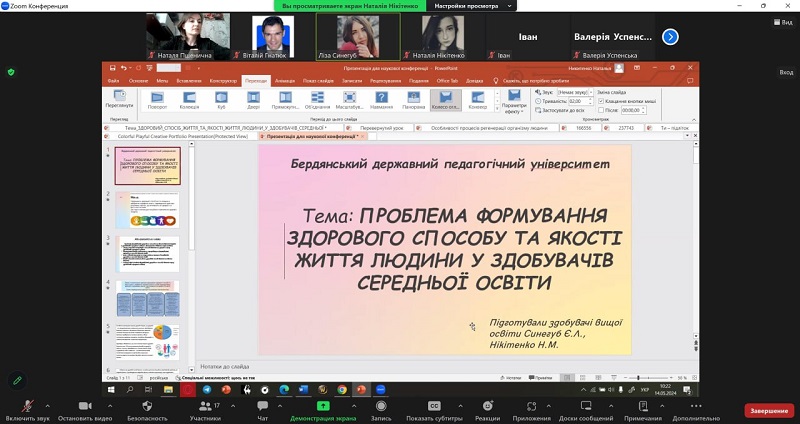Expand subtitles options arrow
Viewport: 800px width, 424px height.
(x=460, y=406)
